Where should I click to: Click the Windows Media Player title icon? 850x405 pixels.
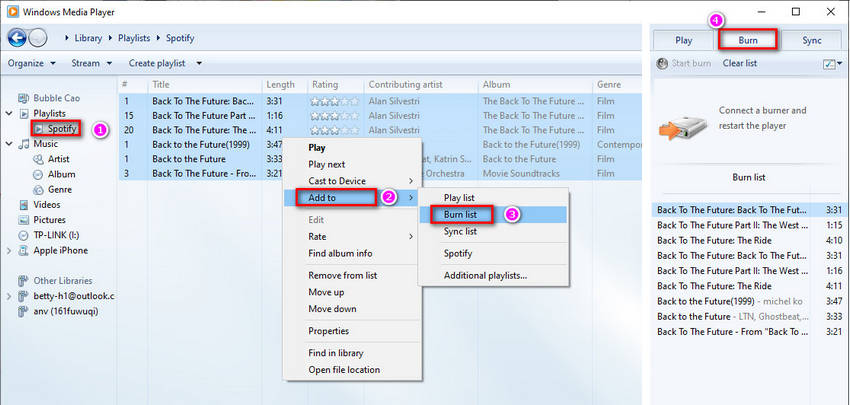[12, 11]
